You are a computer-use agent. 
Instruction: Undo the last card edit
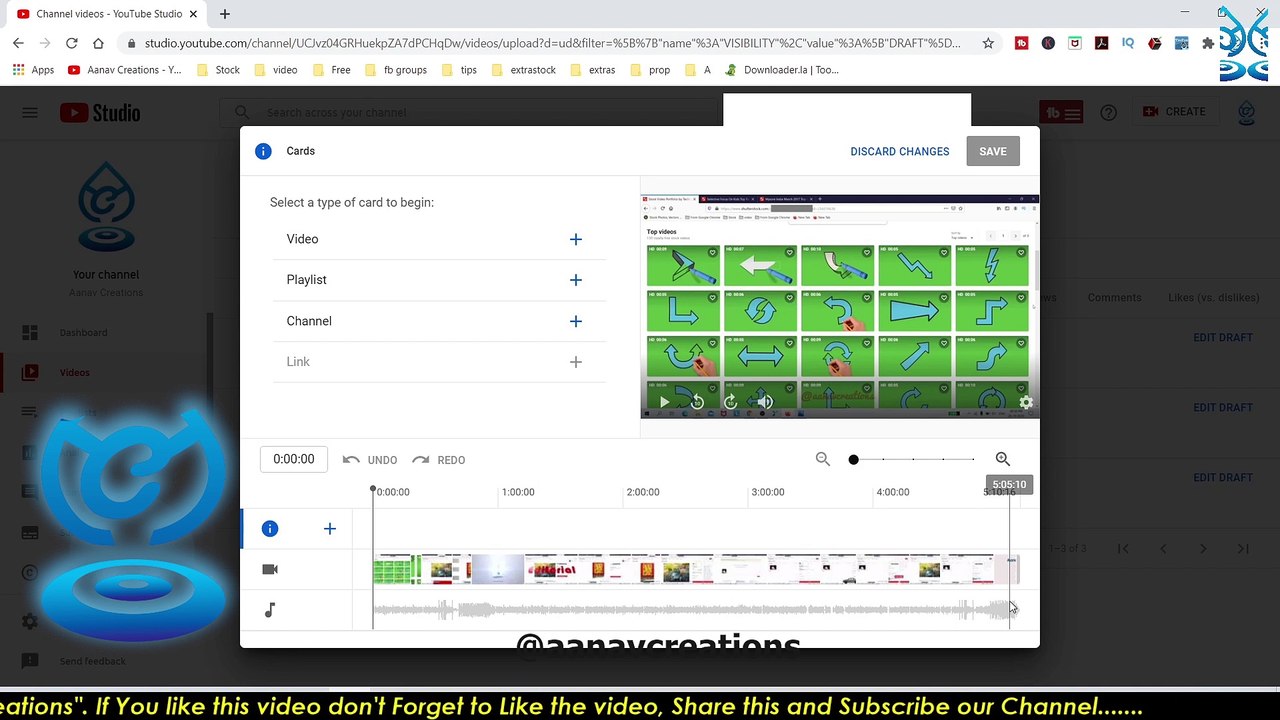point(370,460)
